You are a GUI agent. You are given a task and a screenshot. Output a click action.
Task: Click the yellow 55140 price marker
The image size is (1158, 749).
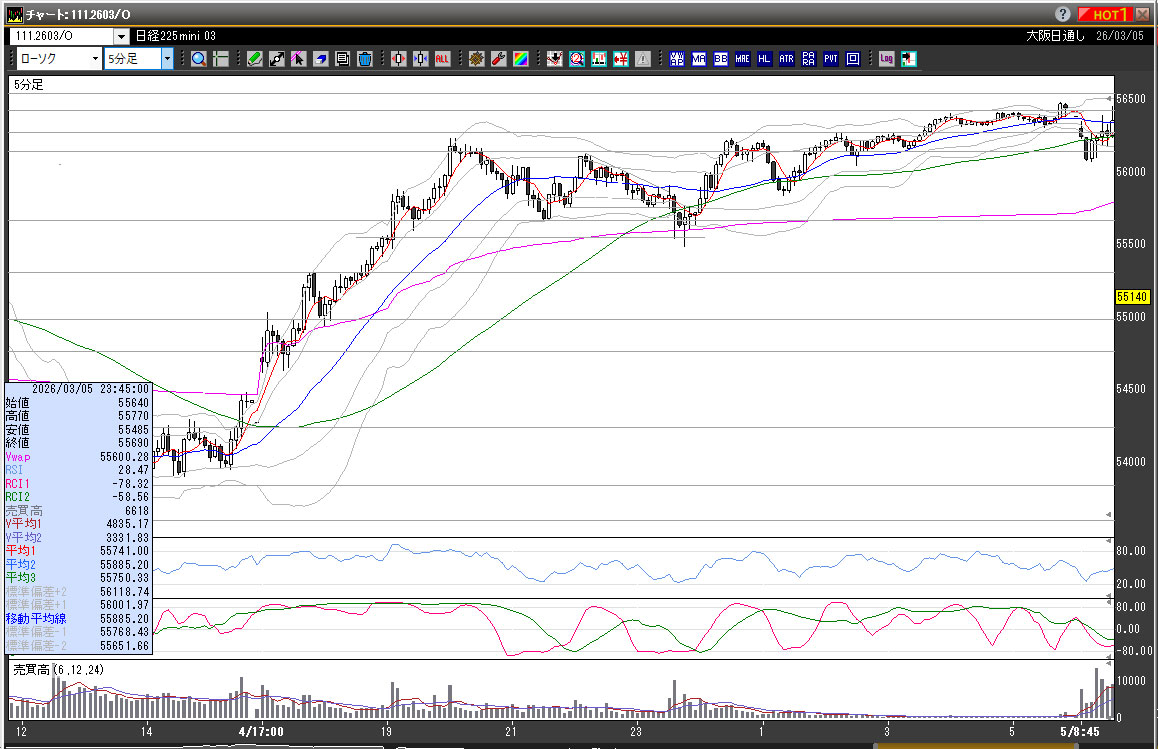tap(1130, 297)
